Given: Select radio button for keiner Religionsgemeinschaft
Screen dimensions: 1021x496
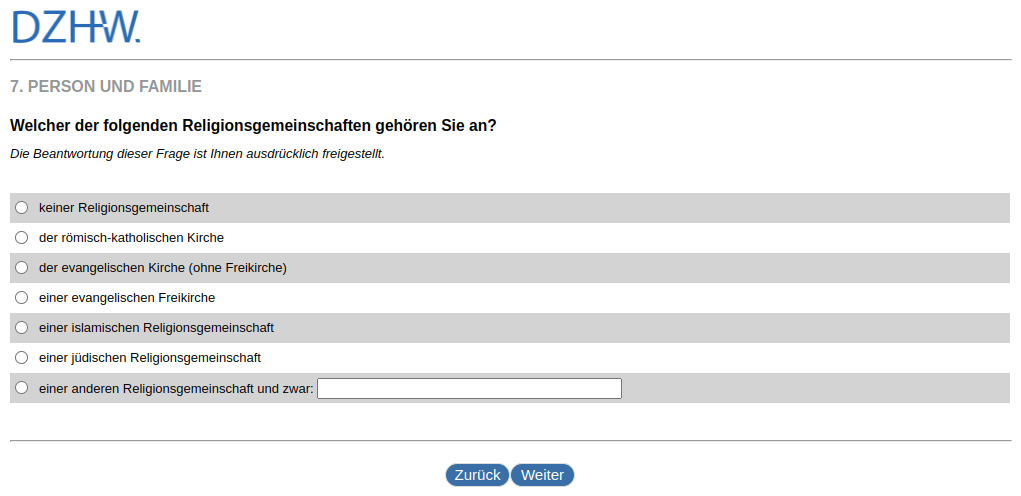Looking at the screenshot, I should pos(22,208).
